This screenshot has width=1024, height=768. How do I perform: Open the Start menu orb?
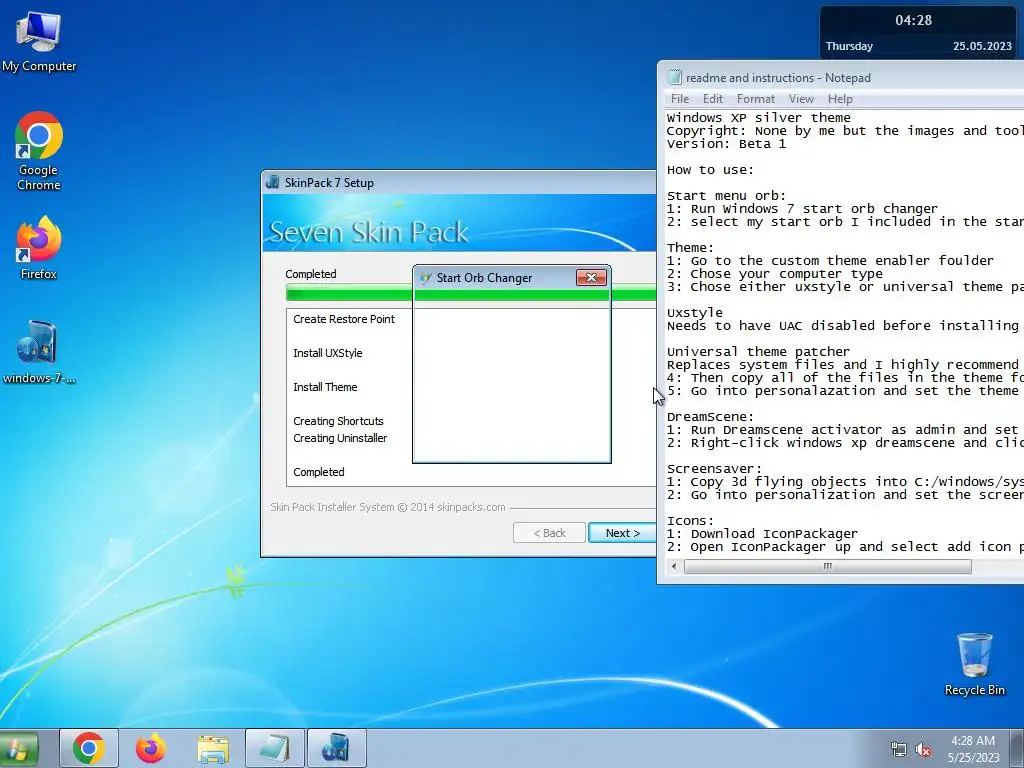point(18,748)
